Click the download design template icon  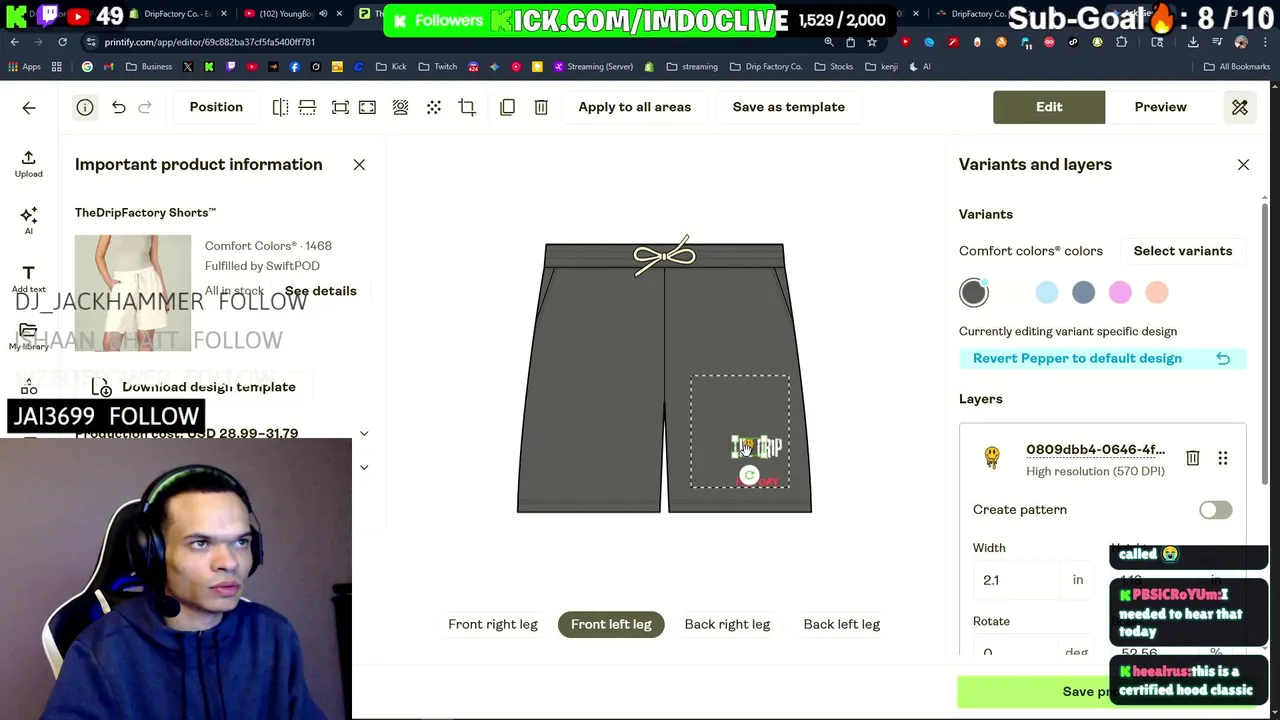(x=101, y=387)
